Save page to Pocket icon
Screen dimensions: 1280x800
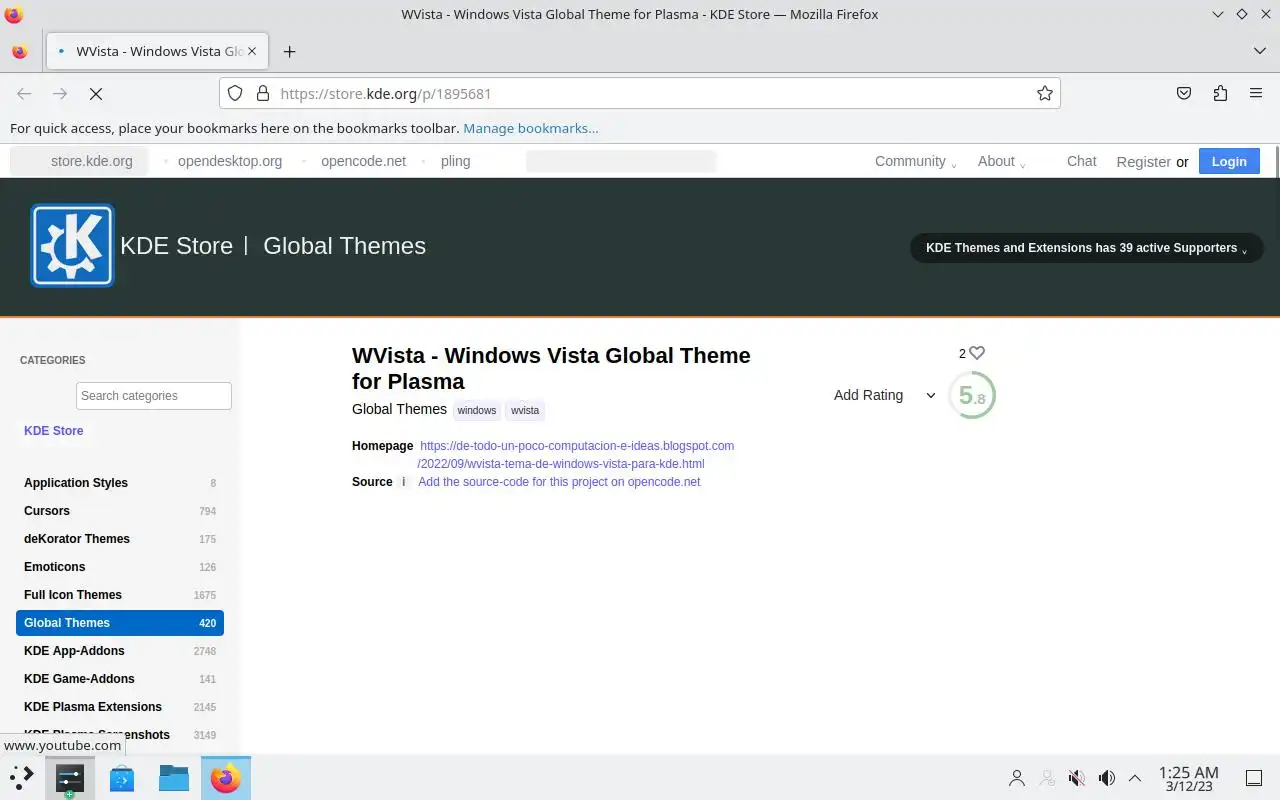[x=1184, y=93]
